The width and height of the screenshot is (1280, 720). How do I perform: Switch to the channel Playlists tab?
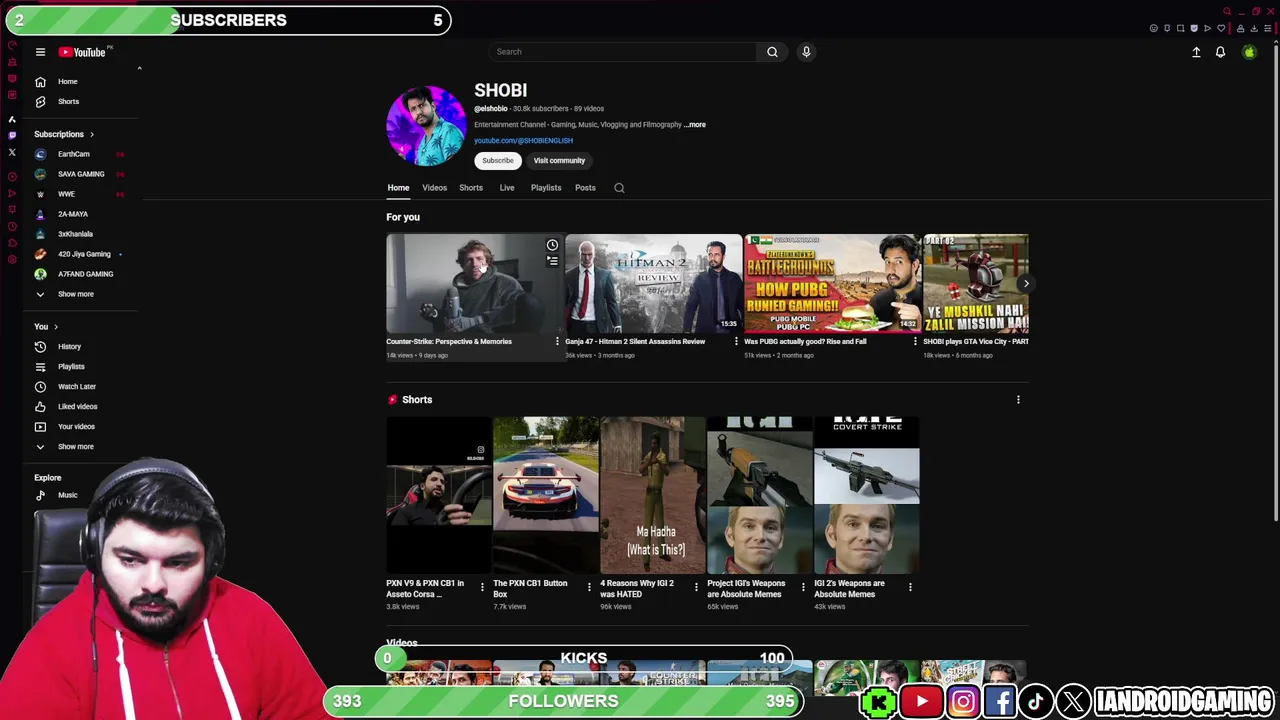click(x=546, y=188)
